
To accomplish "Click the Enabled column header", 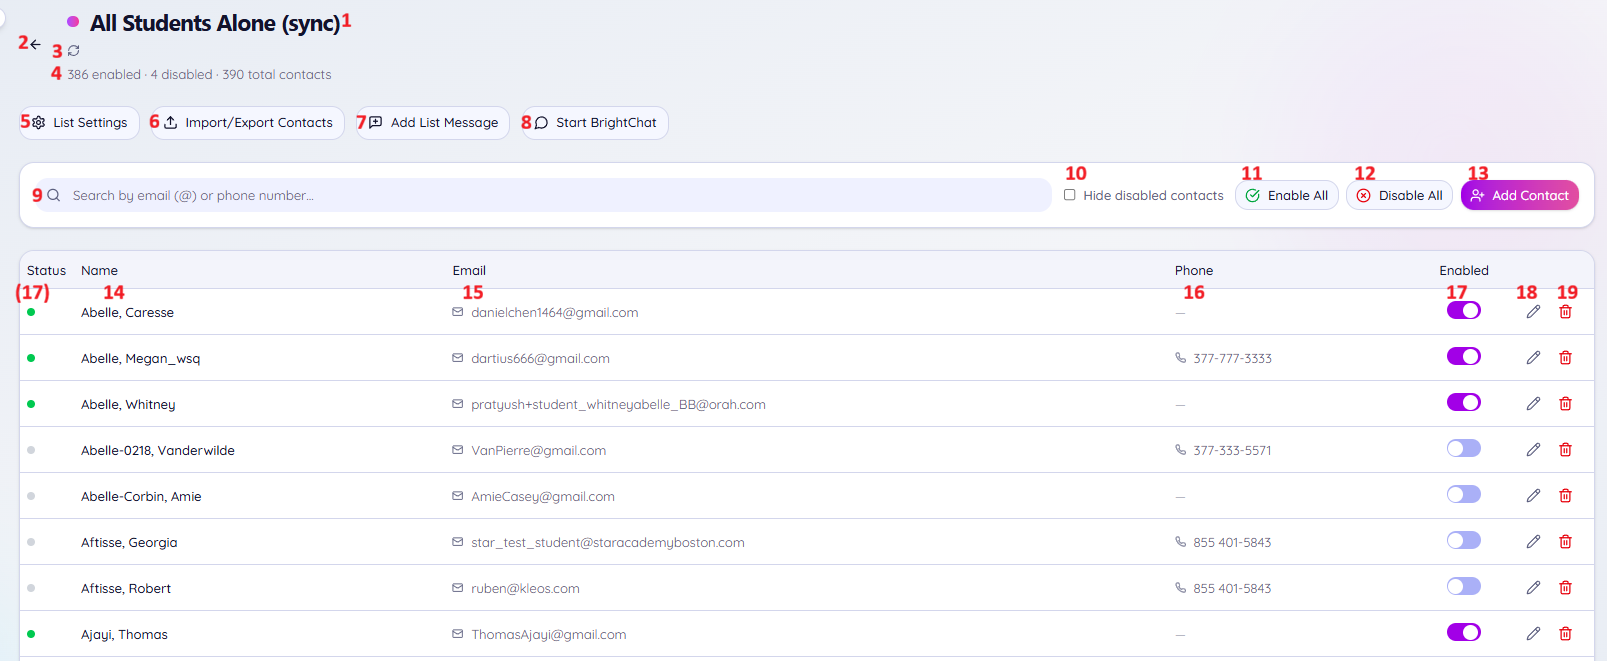I will (1464, 270).
